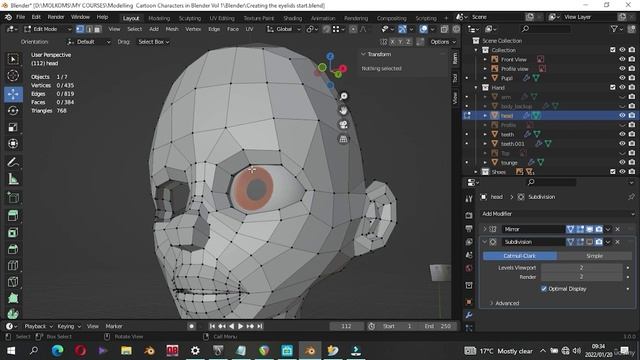Open the Options dropdown
The width and height of the screenshot is (640, 360).
point(442,42)
